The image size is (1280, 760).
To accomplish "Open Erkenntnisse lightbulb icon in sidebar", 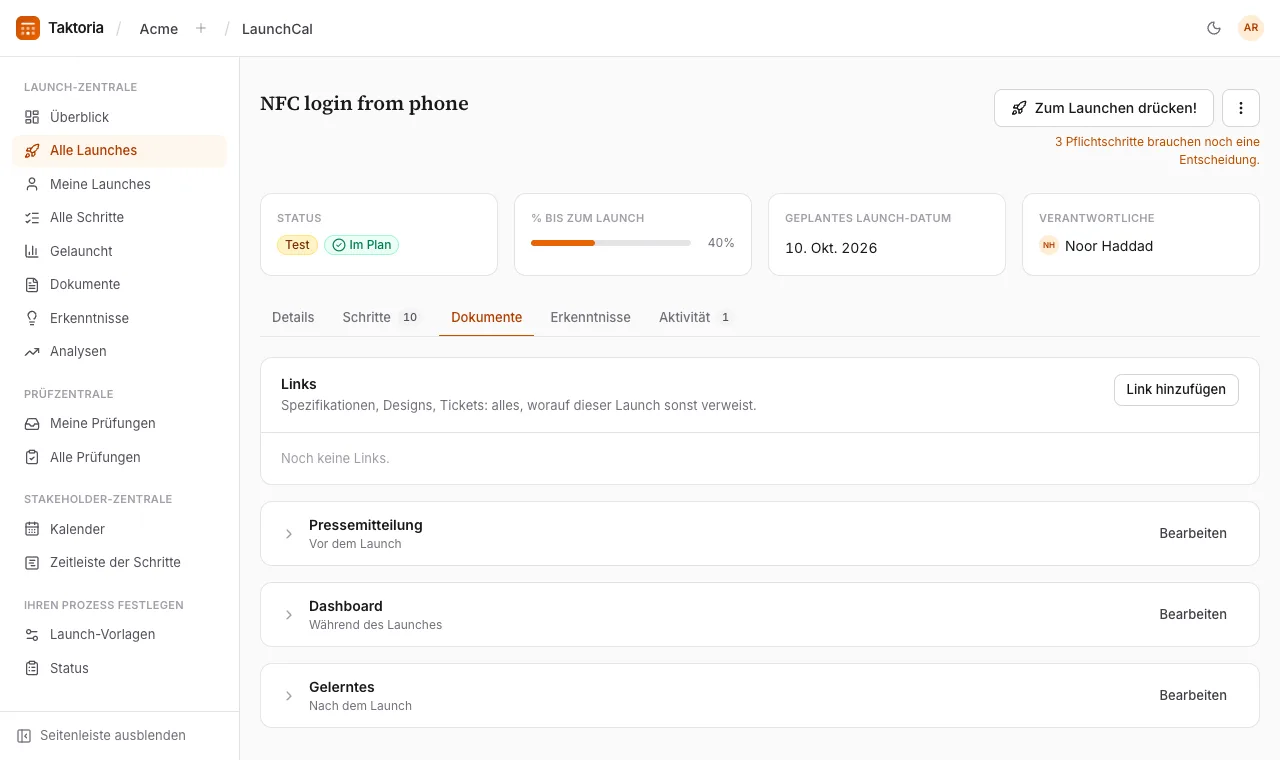I will point(32,318).
